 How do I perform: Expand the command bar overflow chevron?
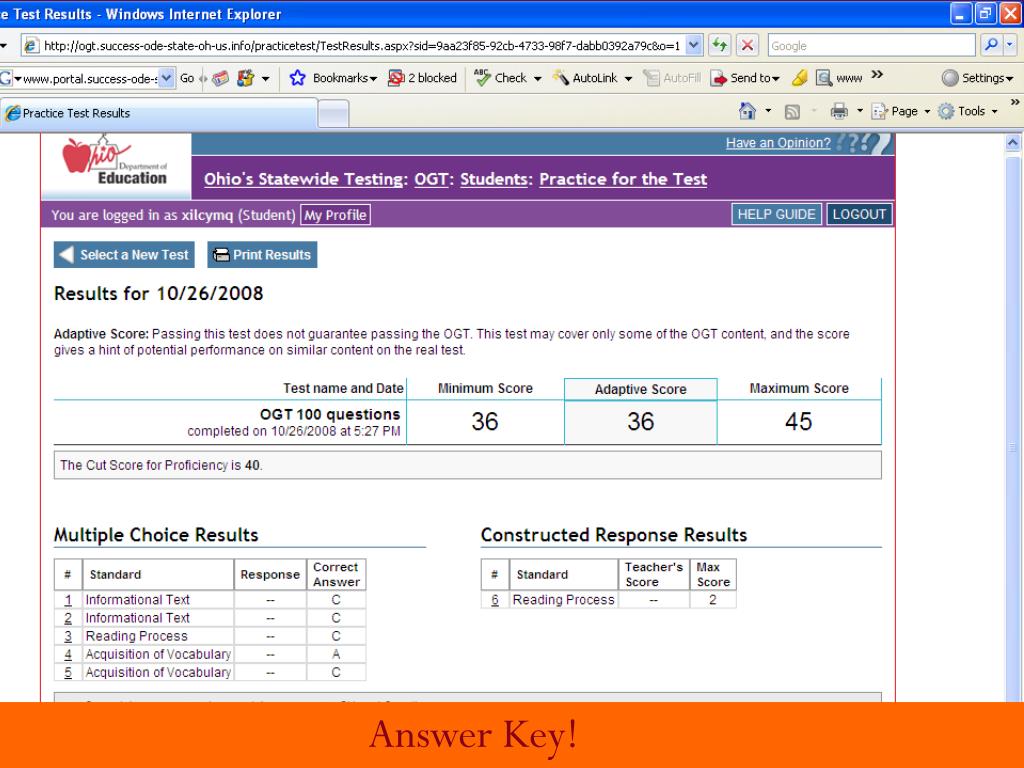click(1015, 103)
